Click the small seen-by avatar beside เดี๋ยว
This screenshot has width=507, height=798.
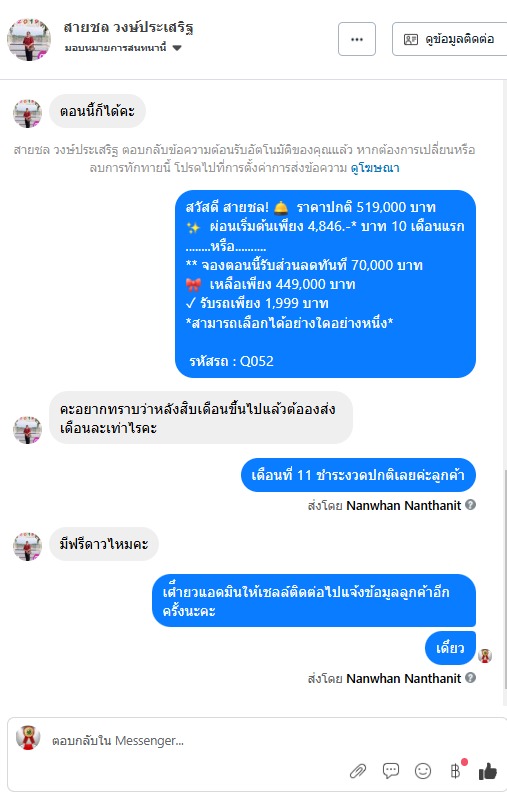pyautogui.click(x=485, y=656)
